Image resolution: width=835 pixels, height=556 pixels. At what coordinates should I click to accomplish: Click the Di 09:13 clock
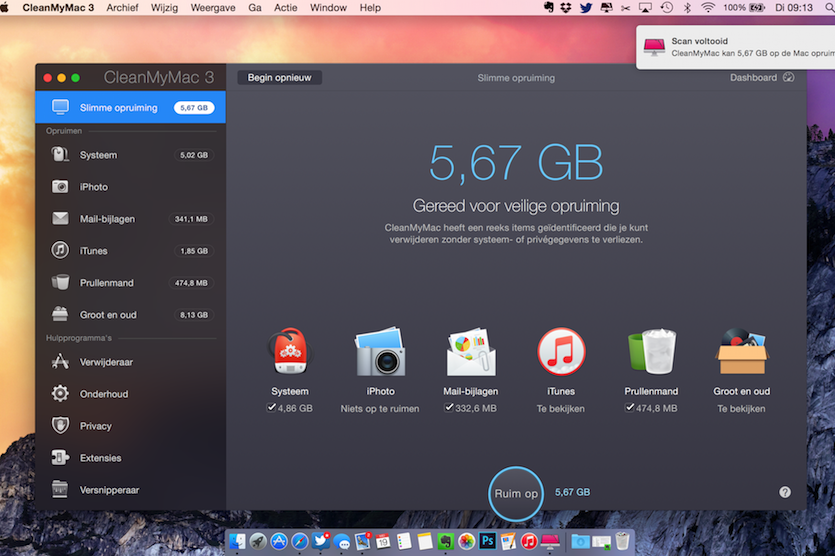(x=794, y=7)
